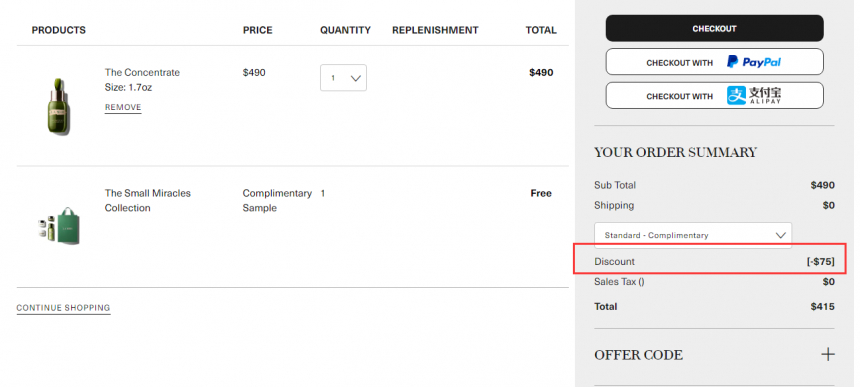
Task: Open the Standard - Complimentary shipping dropdown
Action: coord(693,235)
